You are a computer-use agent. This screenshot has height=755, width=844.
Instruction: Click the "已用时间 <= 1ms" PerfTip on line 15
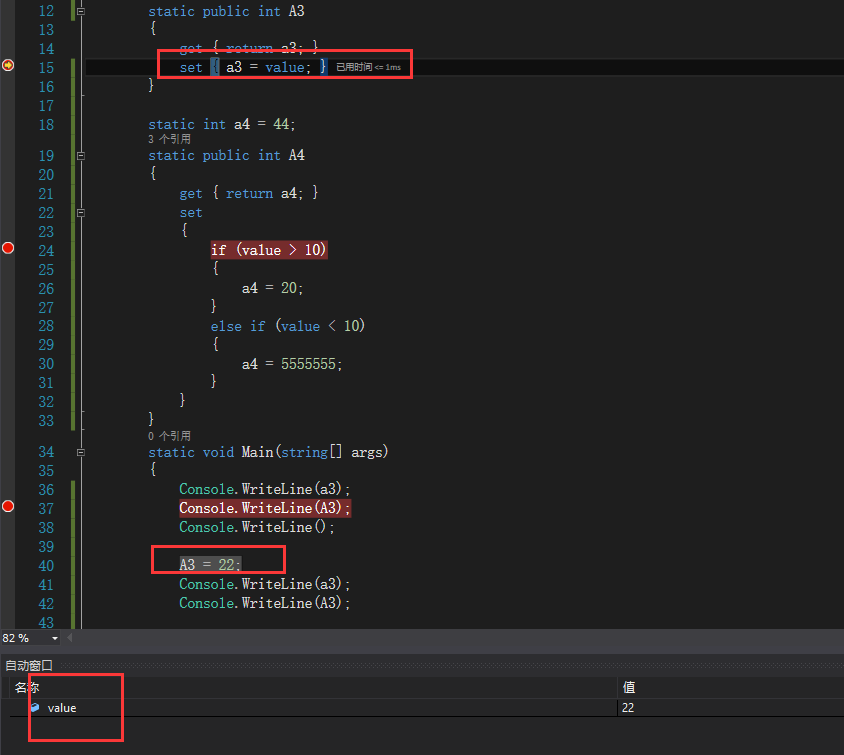(x=369, y=67)
